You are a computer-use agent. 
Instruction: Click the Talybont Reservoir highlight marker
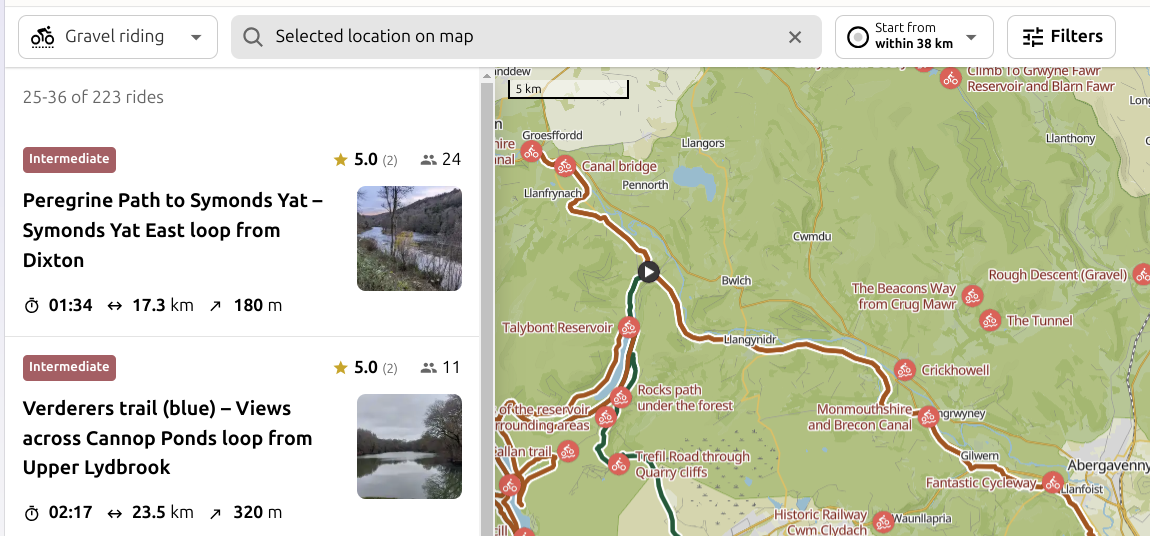628,328
